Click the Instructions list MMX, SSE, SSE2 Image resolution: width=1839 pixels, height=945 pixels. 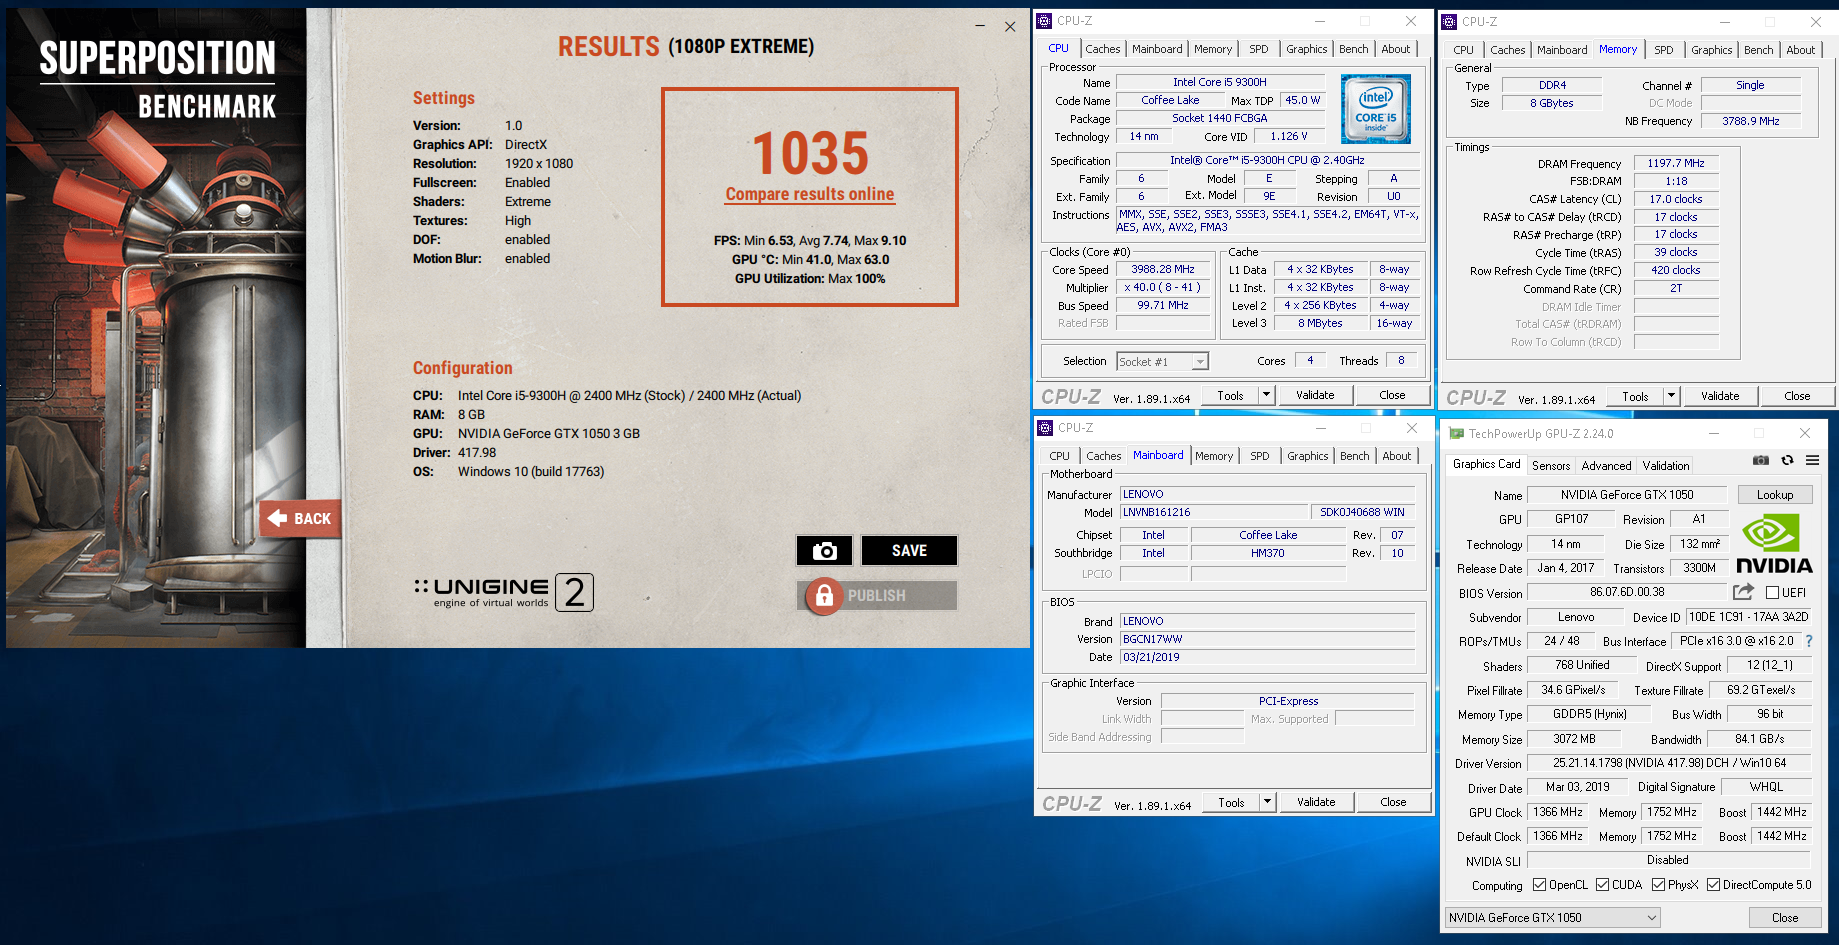coord(1268,221)
